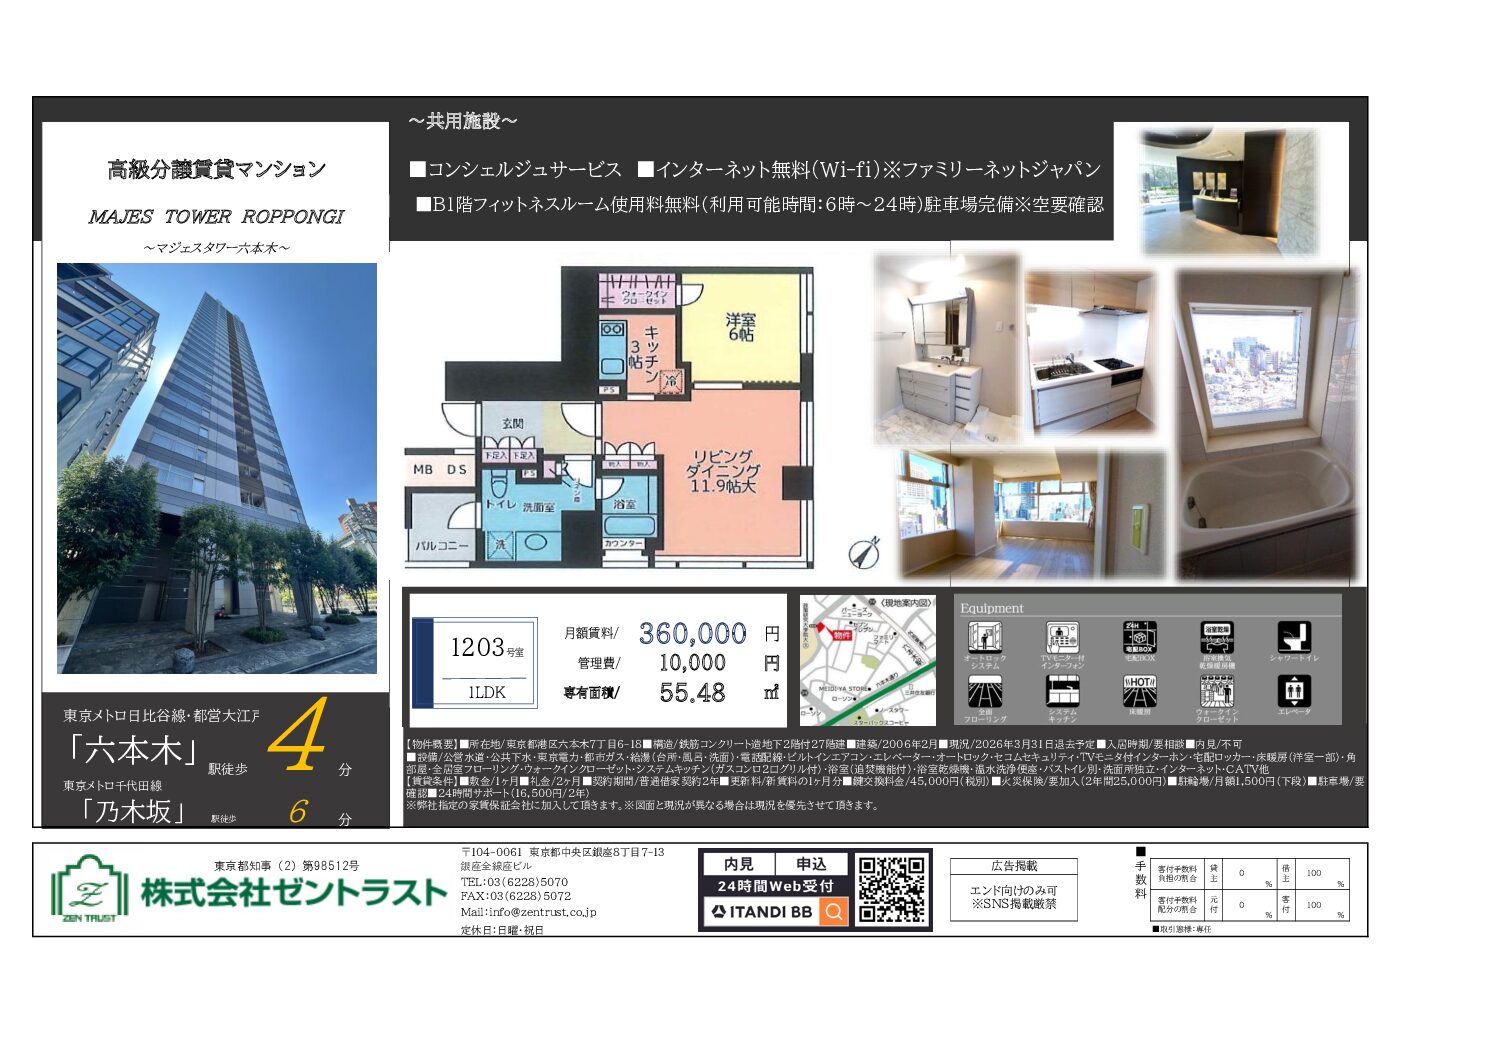Click the Zen Trust company logo

point(89,888)
